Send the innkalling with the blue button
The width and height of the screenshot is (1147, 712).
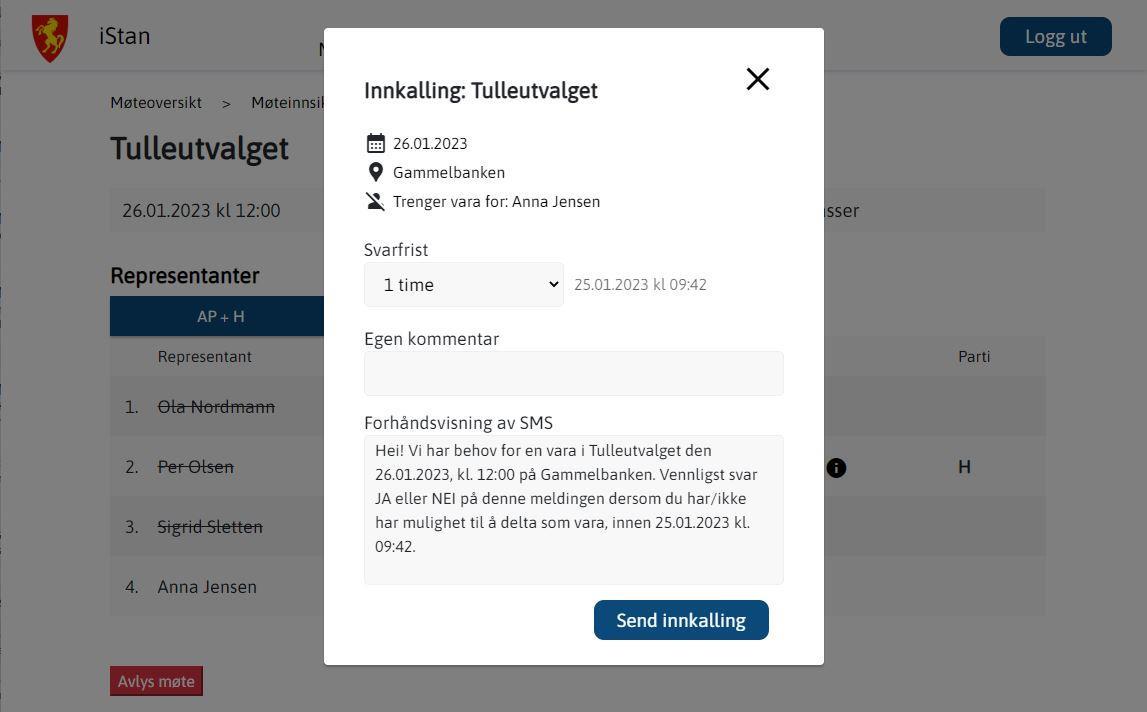point(681,620)
